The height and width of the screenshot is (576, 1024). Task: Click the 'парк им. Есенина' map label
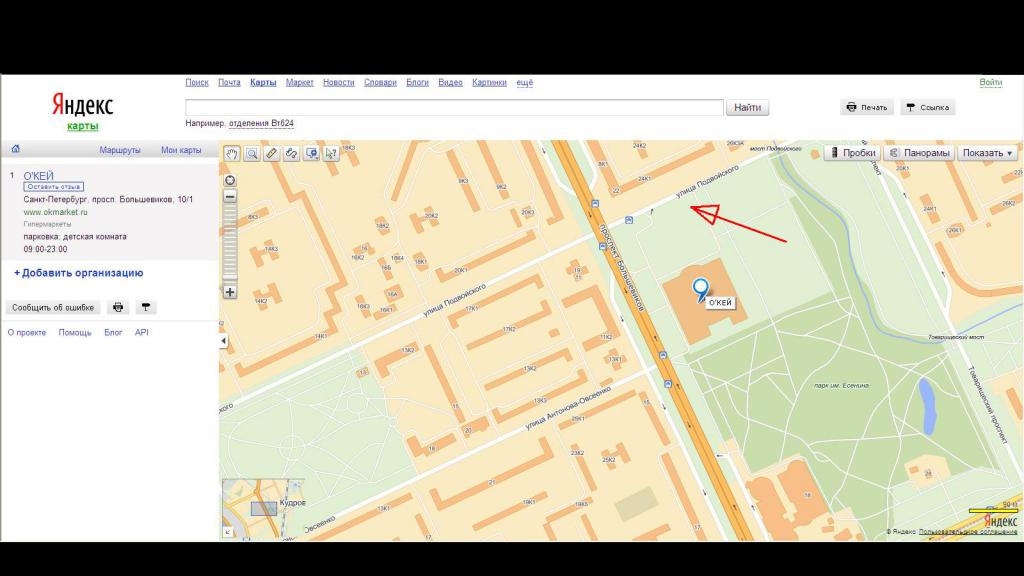pos(842,385)
